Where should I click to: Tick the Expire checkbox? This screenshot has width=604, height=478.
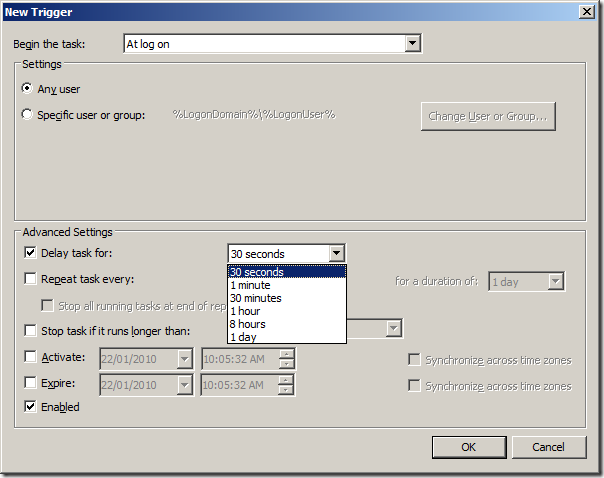(29, 383)
